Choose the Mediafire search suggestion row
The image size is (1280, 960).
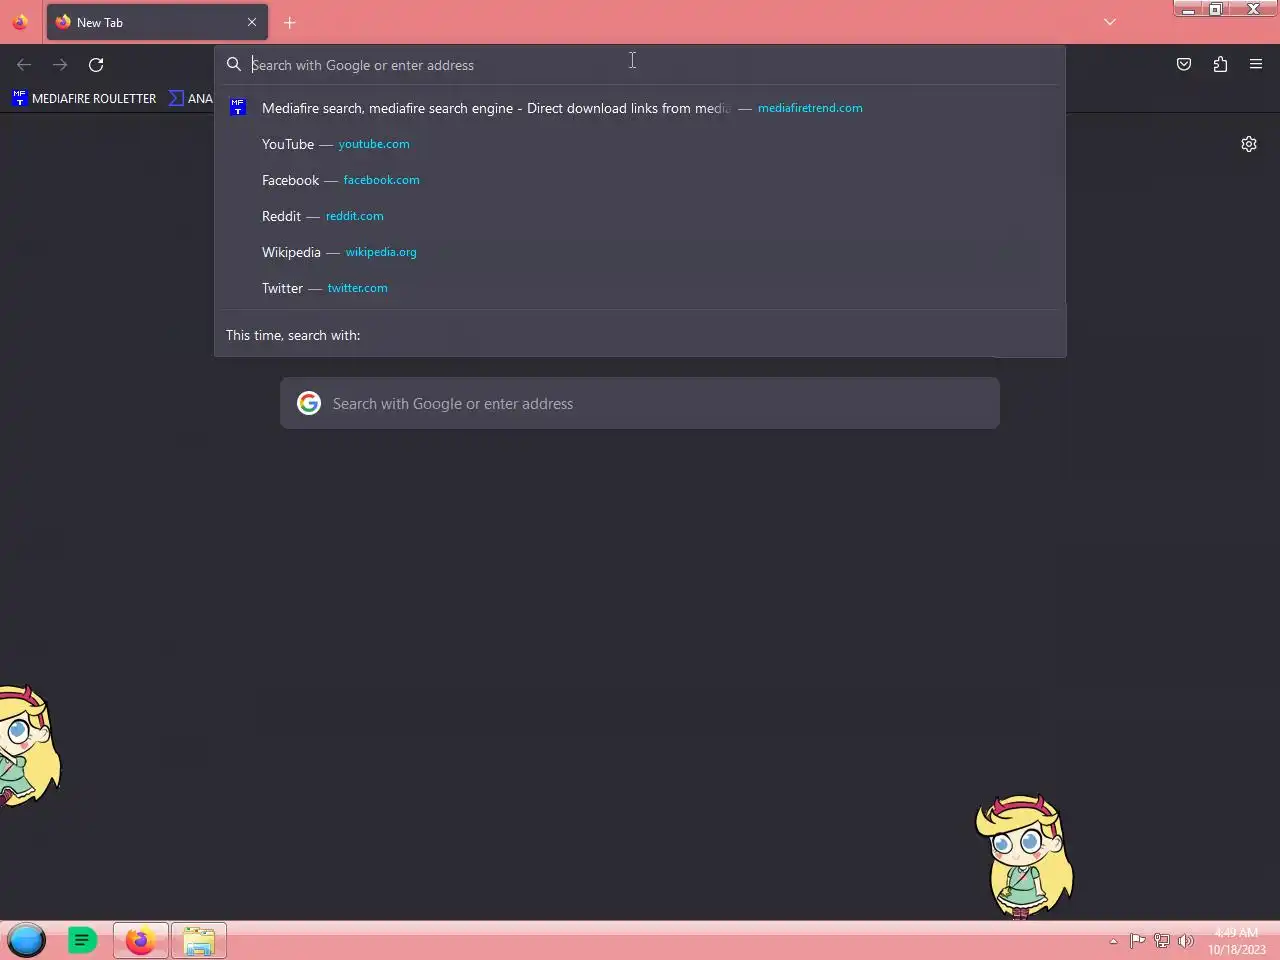[x=640, y=108]
